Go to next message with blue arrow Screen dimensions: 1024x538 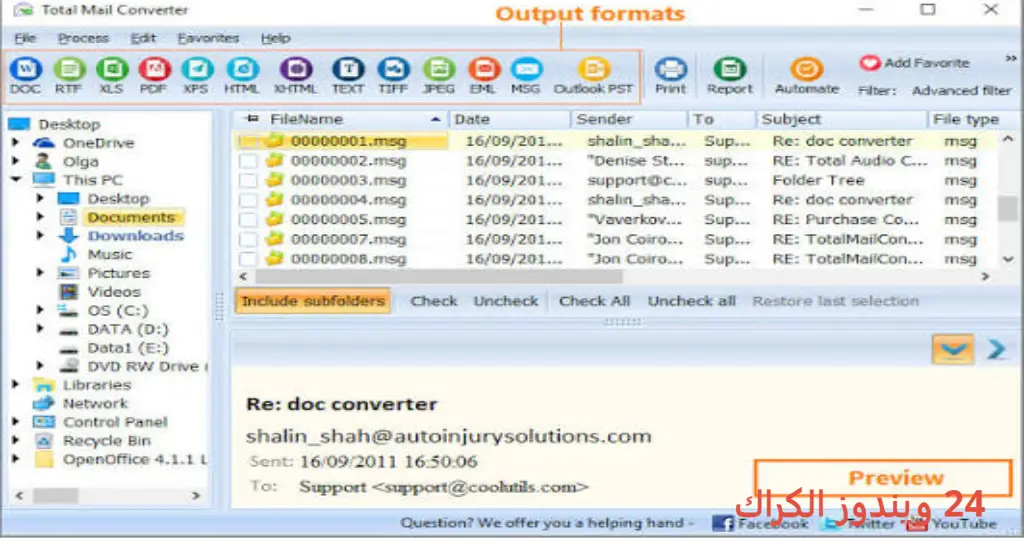[996, 349]
